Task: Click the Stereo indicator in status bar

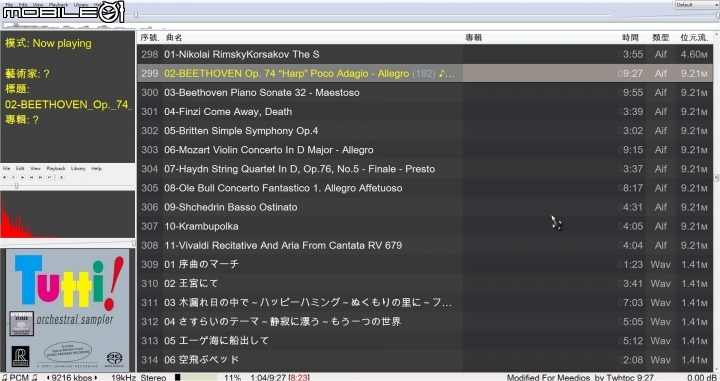Action: click(x=153, y=377)
